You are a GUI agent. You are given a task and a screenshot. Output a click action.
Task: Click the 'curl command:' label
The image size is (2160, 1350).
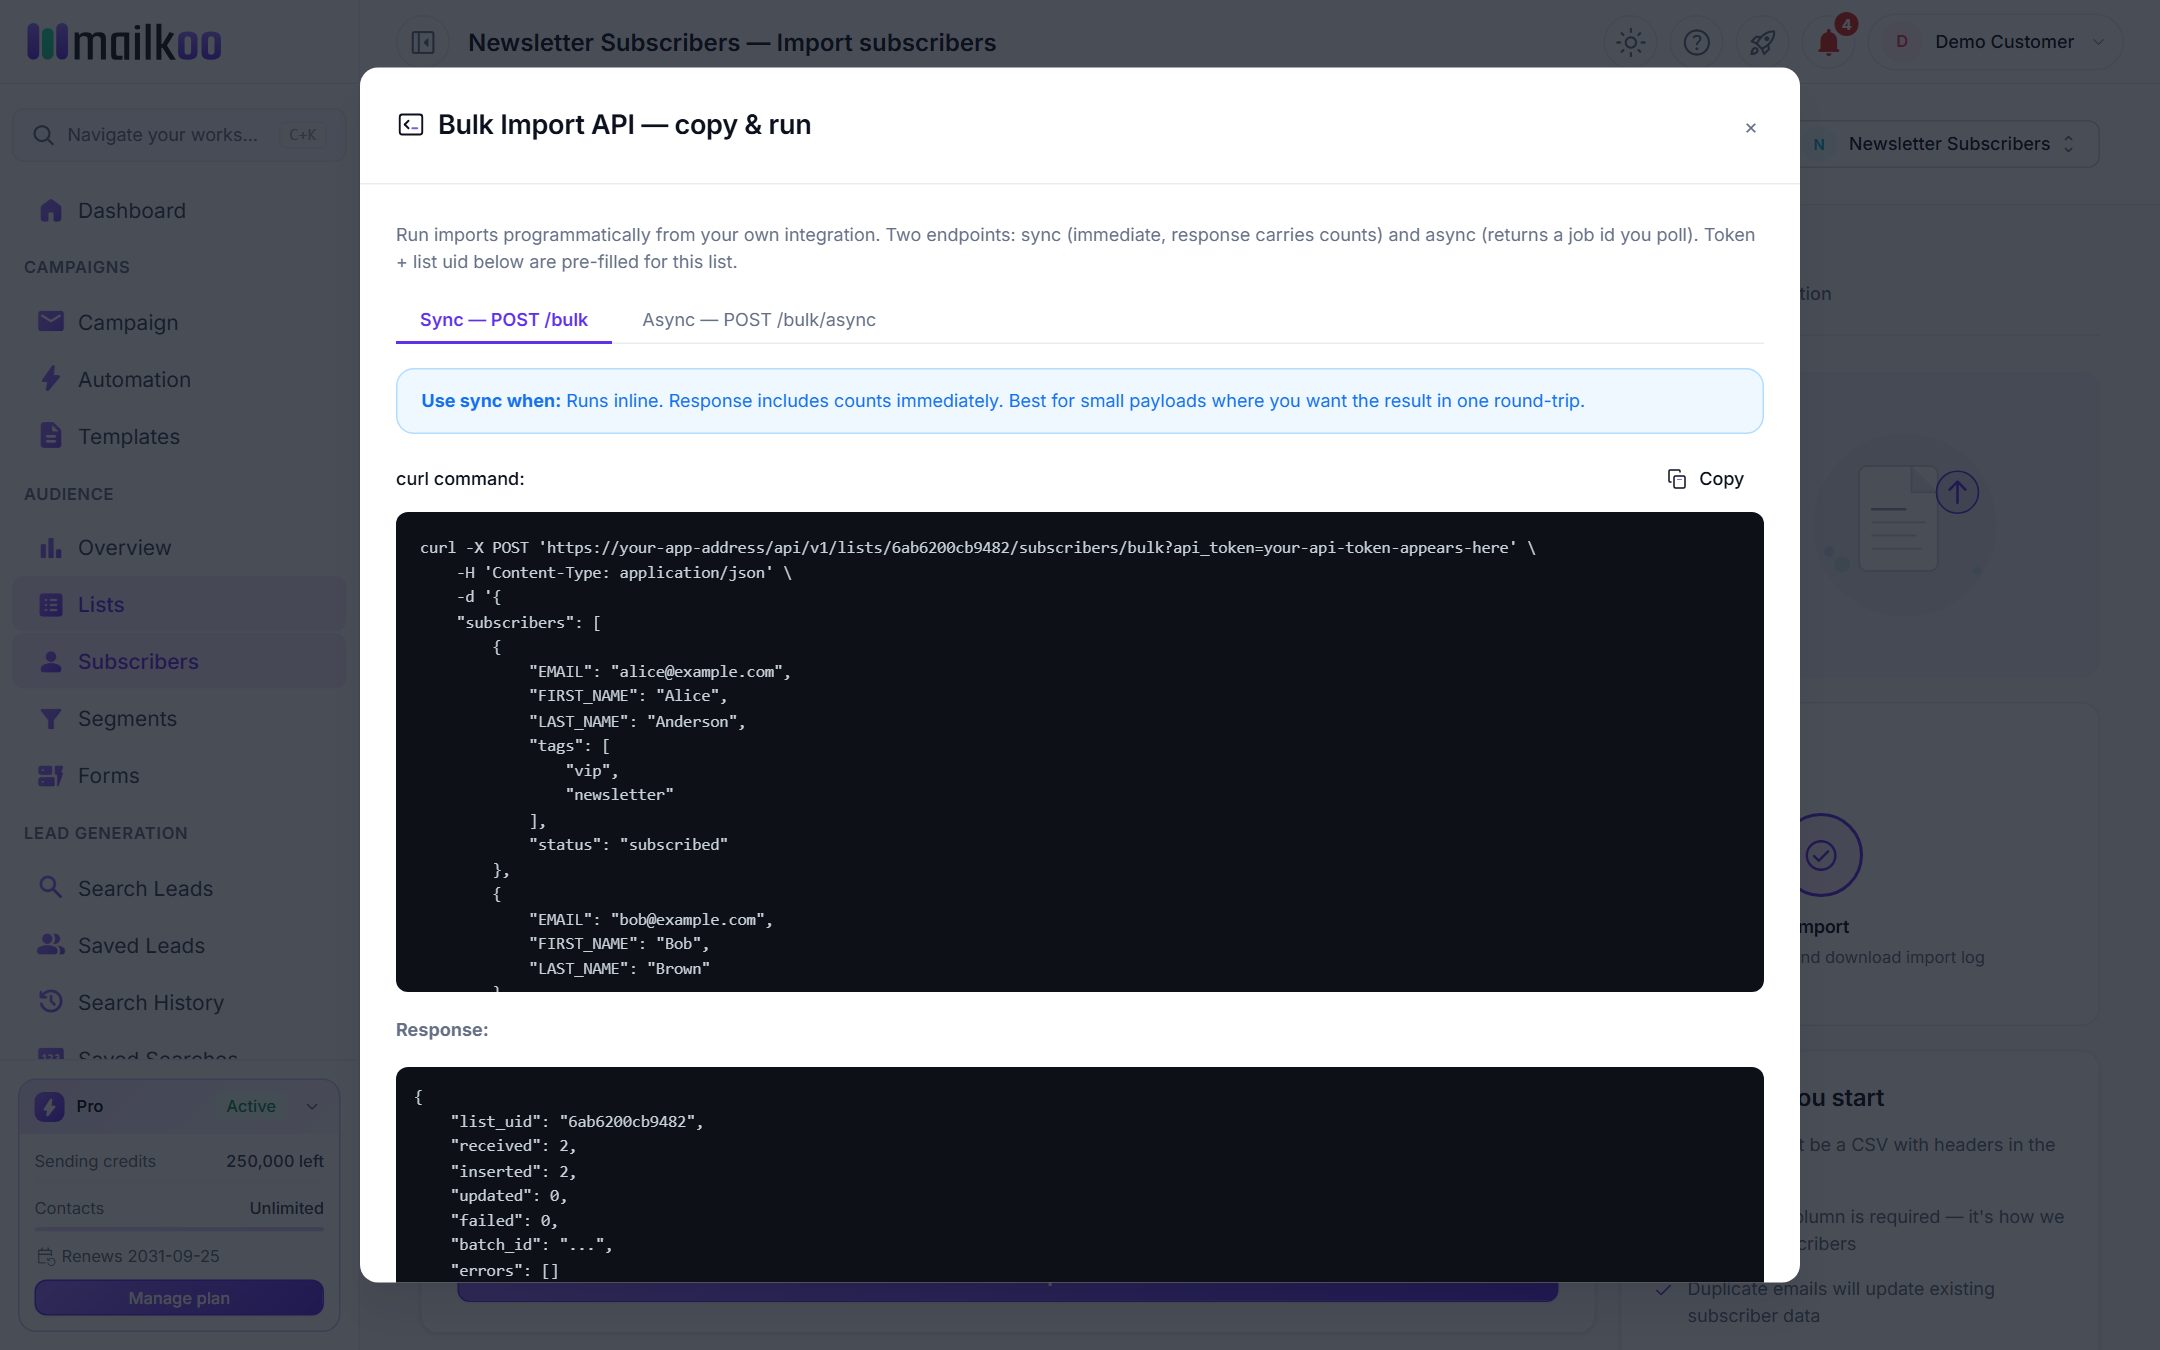pos(460,479)
